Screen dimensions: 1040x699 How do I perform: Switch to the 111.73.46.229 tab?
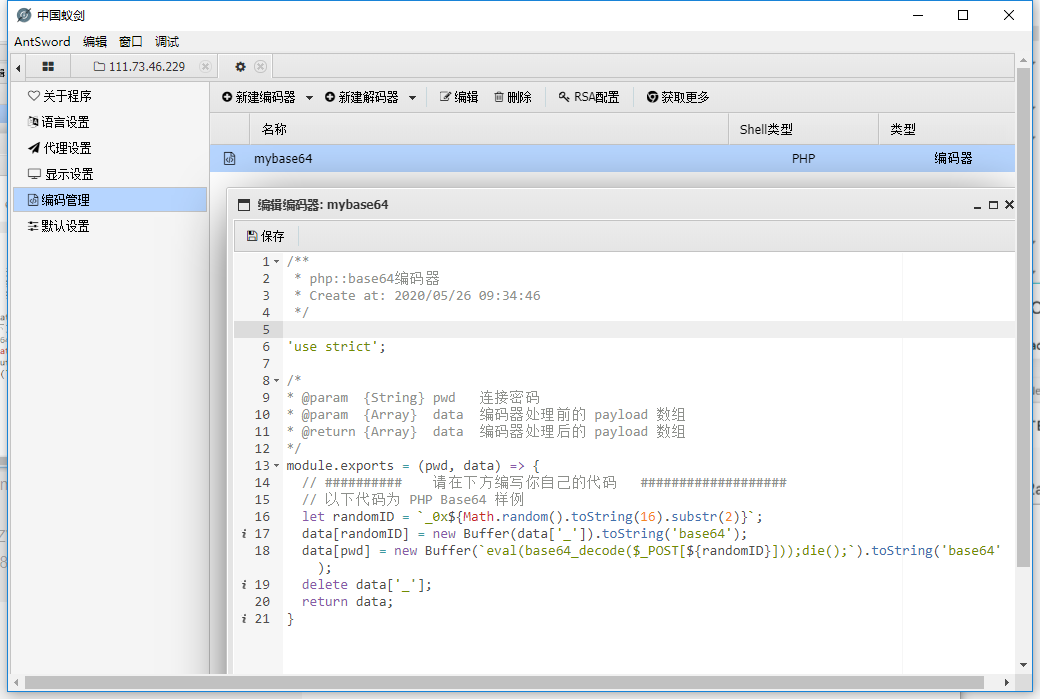pos(139,66)
